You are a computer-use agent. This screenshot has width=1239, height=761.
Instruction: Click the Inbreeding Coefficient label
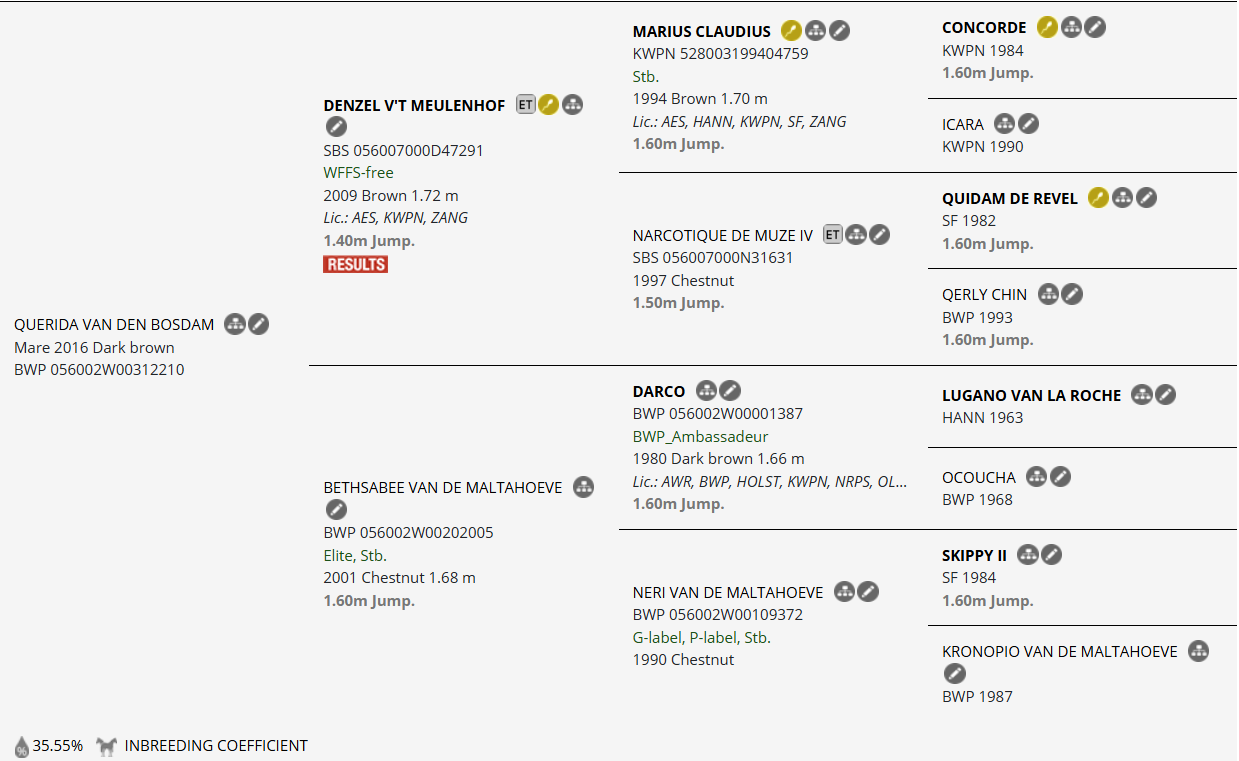coord(216,746)
